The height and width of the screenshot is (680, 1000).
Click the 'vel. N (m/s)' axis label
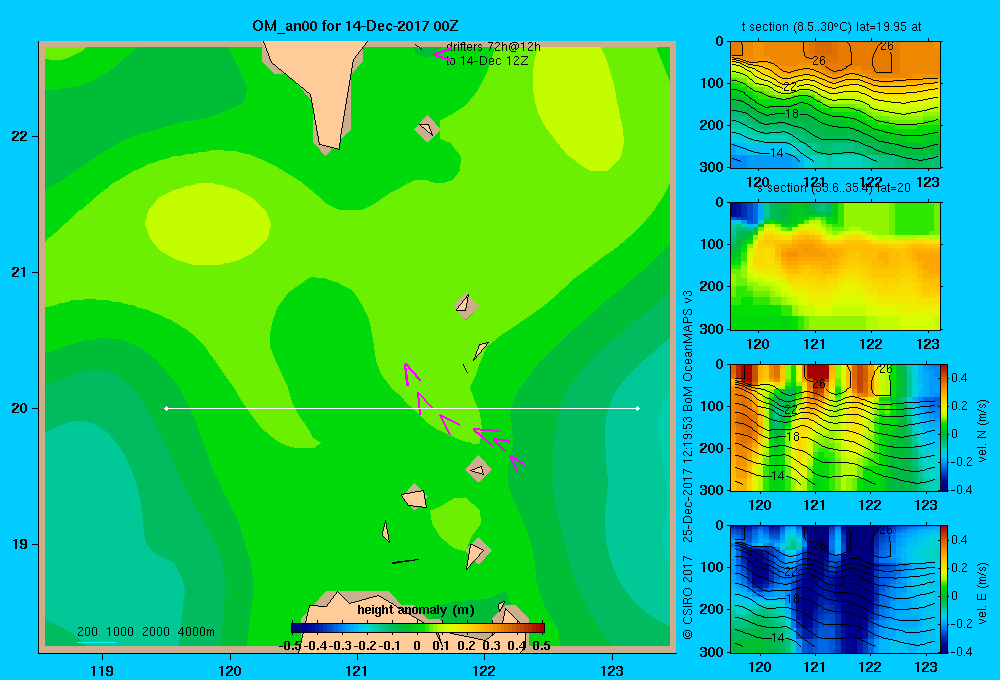[982, 431]
